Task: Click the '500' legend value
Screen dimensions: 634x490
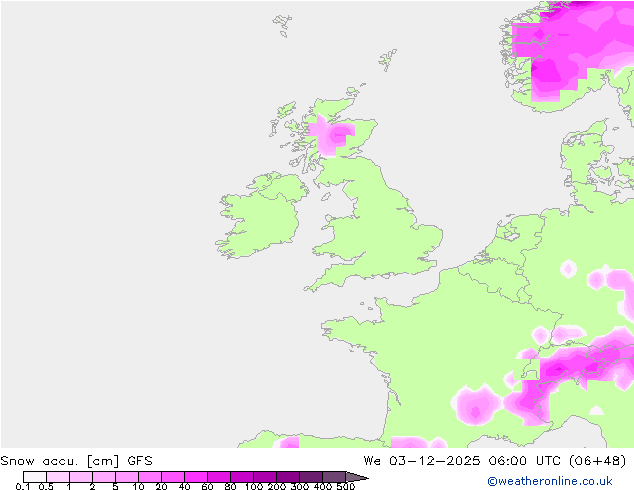Action: (x=346, y=486)
